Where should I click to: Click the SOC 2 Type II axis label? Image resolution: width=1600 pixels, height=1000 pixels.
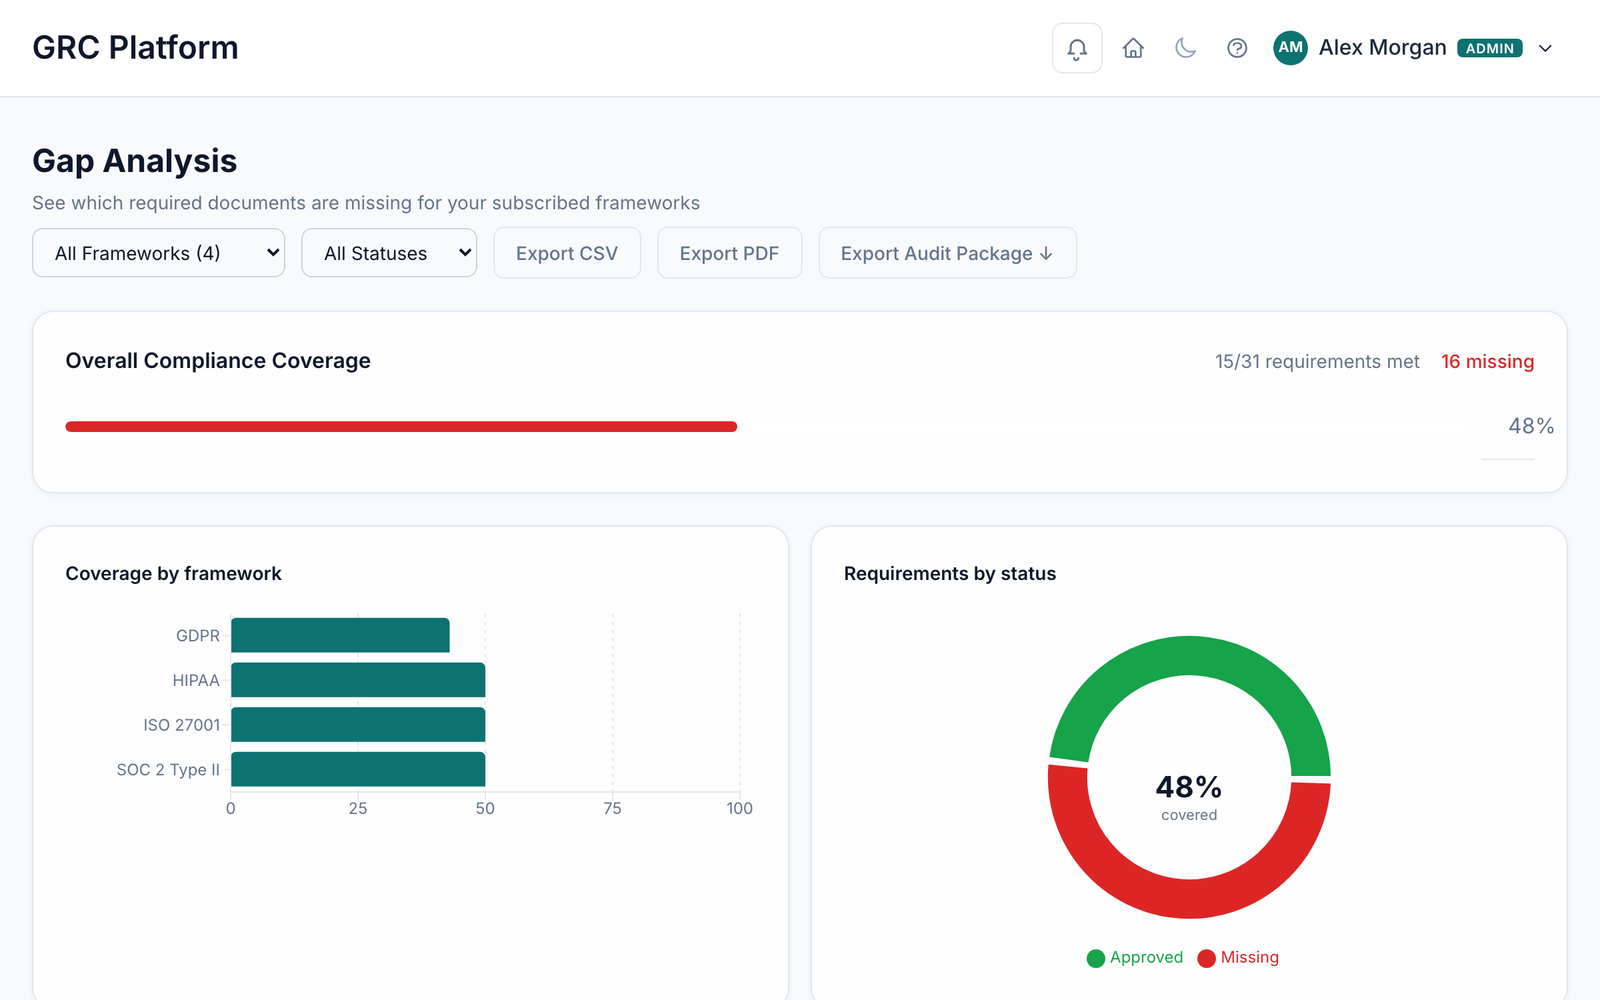(x=168, y=770)
